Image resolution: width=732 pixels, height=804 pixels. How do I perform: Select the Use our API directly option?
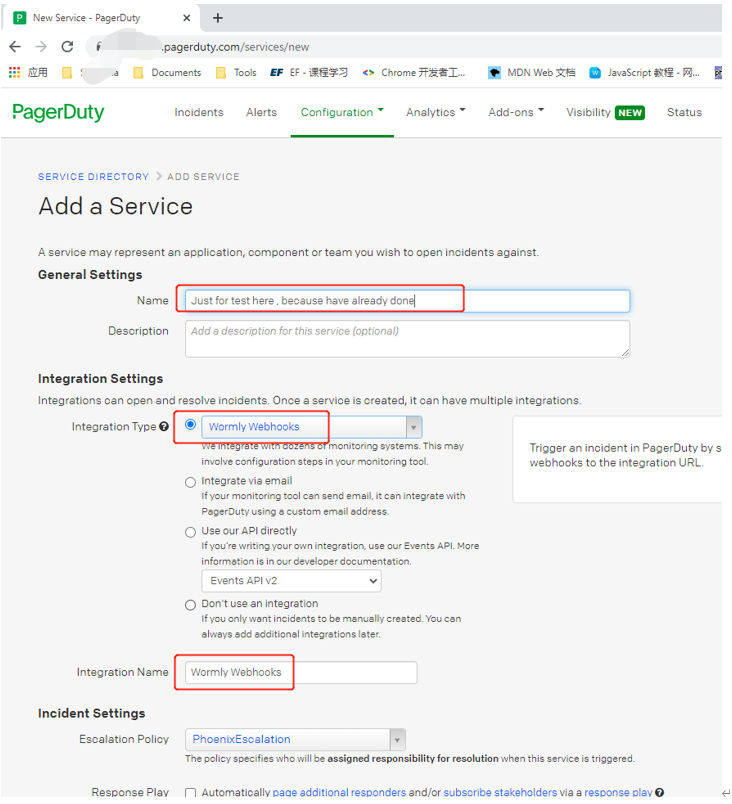(x=190, y=532)
